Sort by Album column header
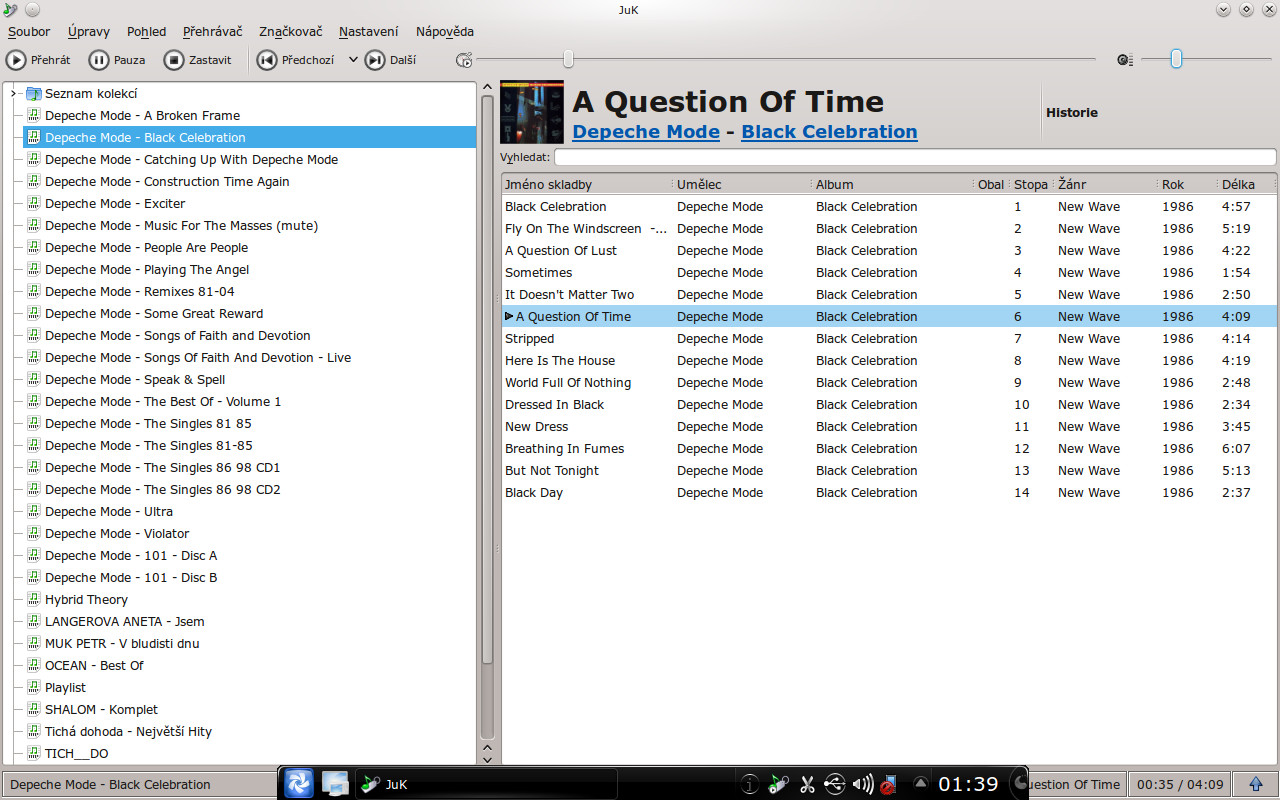This screenshot has width=1280, height=800. pyautogui.click(x=892, y=184)
